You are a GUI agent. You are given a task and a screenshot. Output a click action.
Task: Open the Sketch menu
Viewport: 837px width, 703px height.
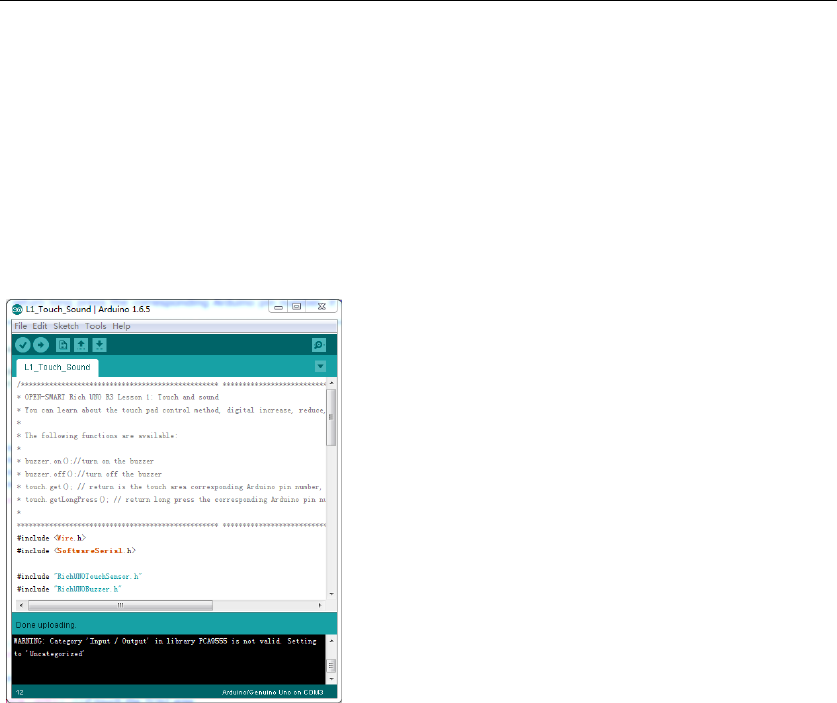click(66, 326)
